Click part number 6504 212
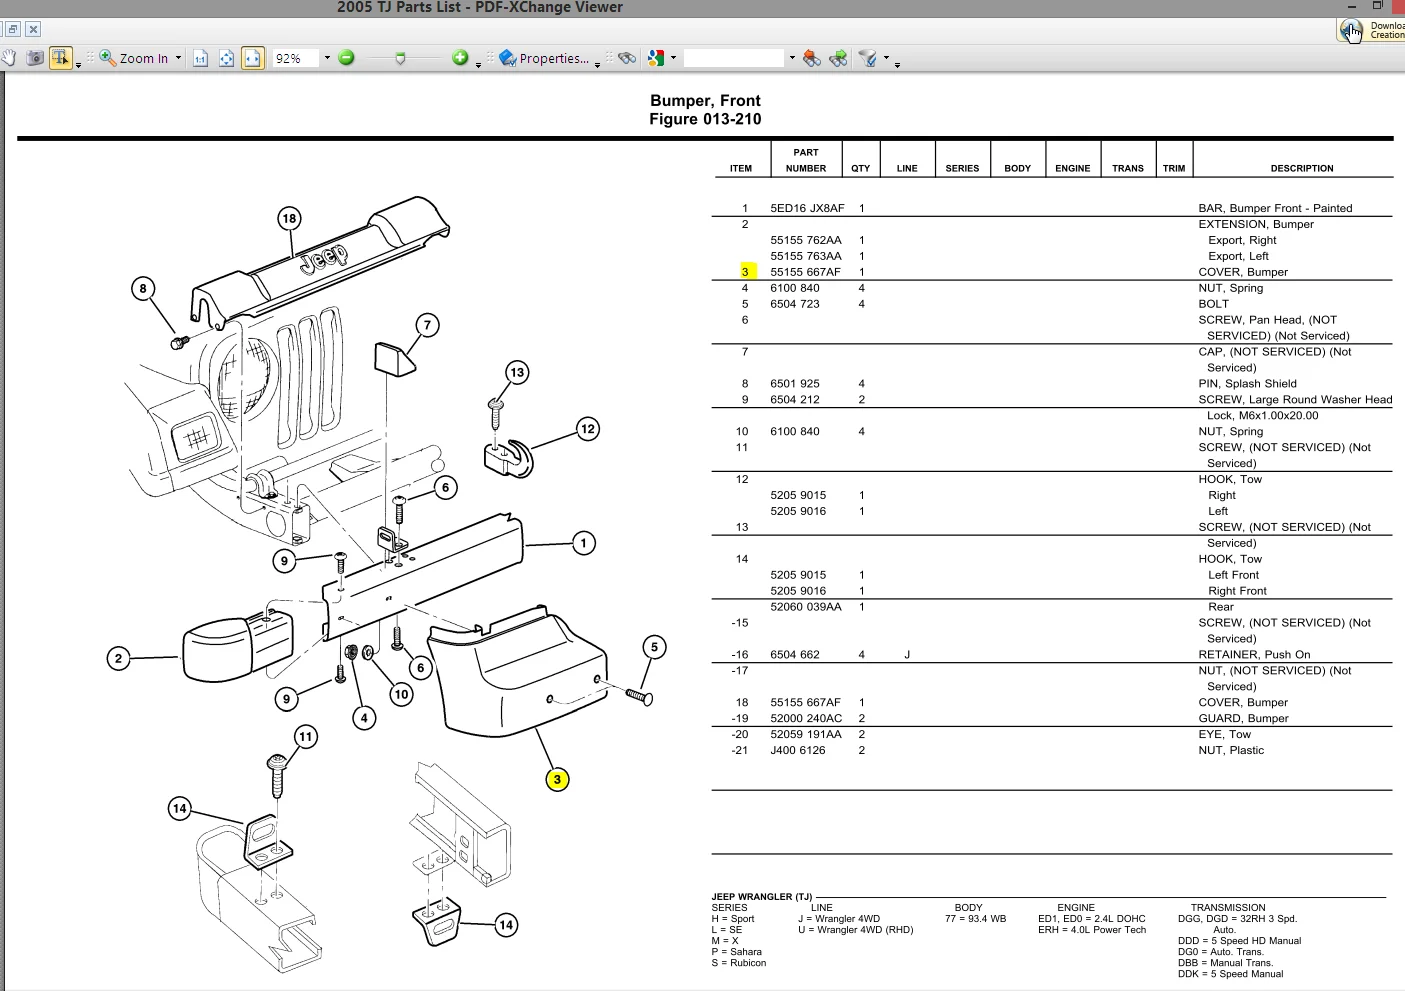 [795, 400]
